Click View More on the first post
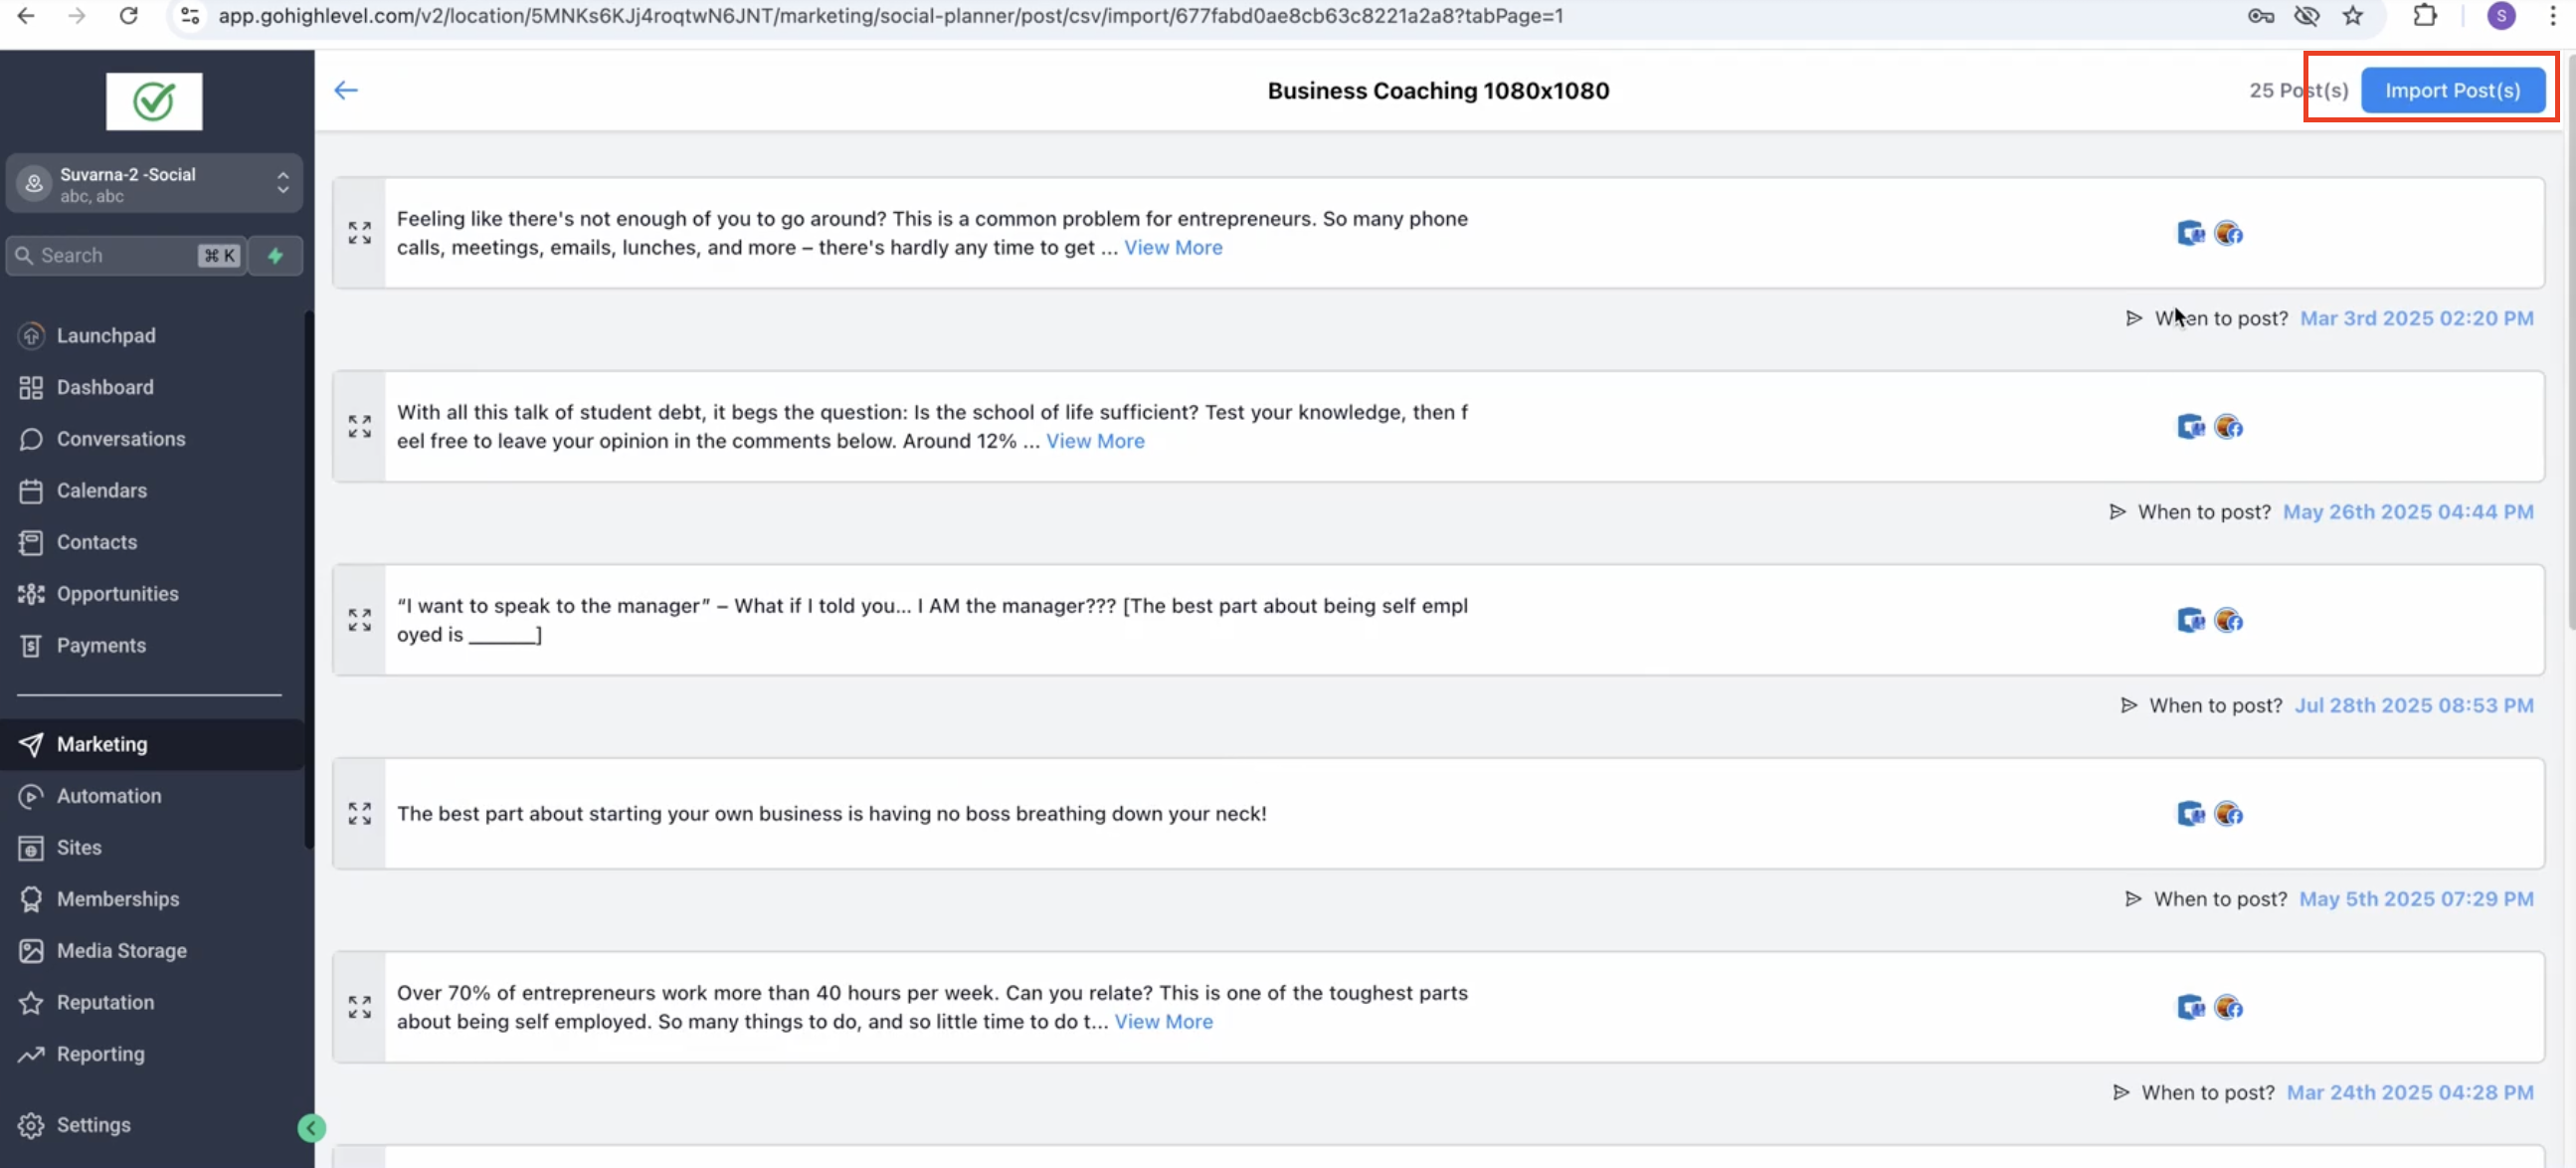The width and height of the screenshot is (2576, 1168). tap(1173, 247)
